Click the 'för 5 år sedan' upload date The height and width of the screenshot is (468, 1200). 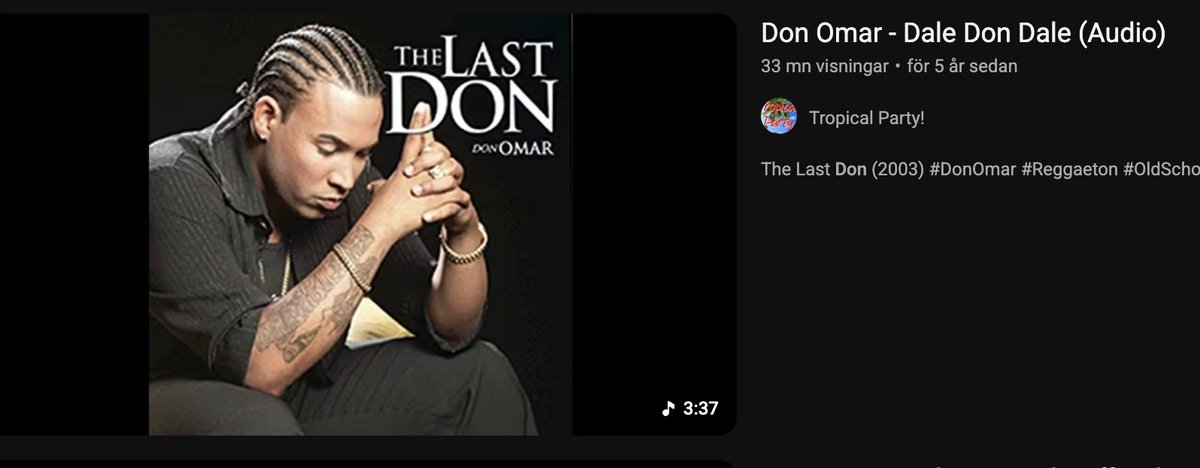pyautogui.click(x=963, y=67)
